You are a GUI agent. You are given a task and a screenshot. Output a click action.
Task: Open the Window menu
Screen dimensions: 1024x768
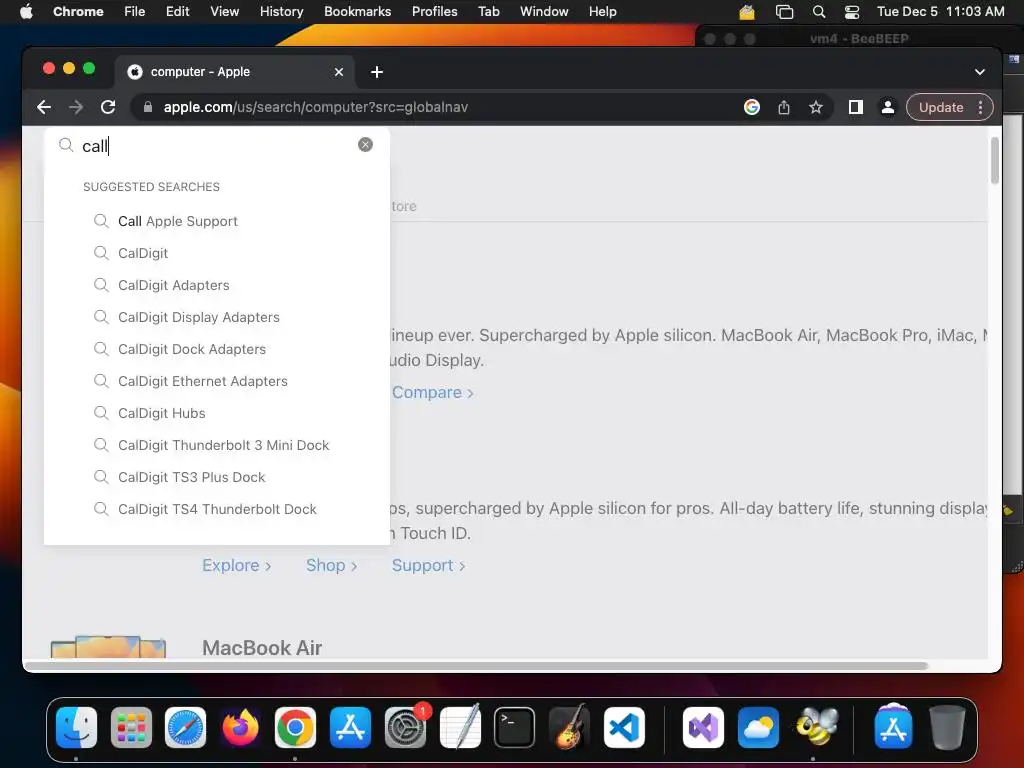[544, 11]
